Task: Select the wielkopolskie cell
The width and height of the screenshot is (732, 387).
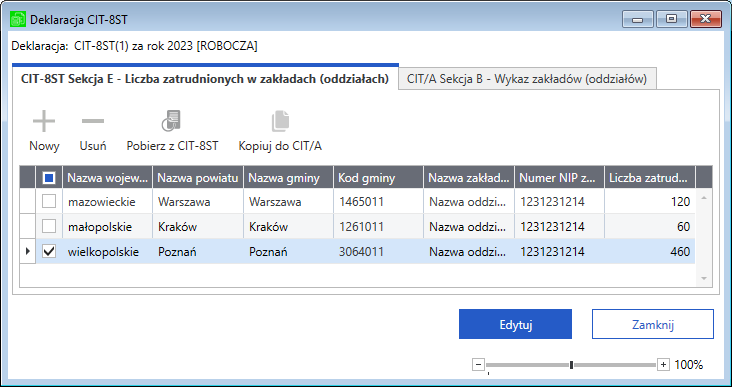Action: tap(107, 251)
